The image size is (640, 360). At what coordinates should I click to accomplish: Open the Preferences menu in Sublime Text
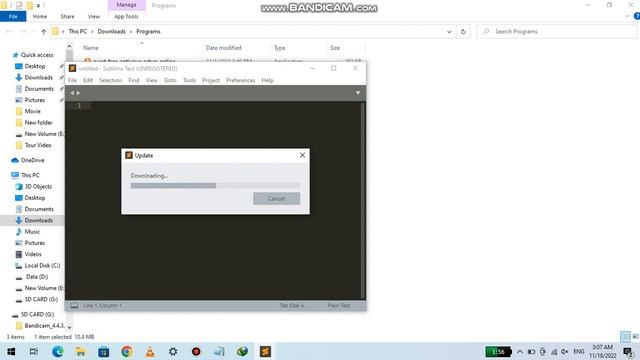coord(240,80)
